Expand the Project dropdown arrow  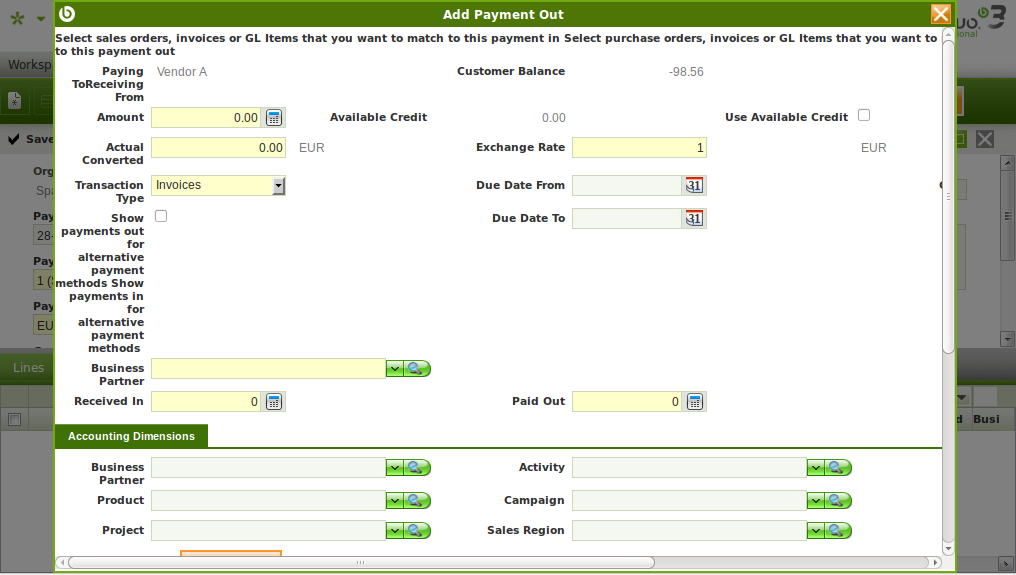click(x=394, y=530)
